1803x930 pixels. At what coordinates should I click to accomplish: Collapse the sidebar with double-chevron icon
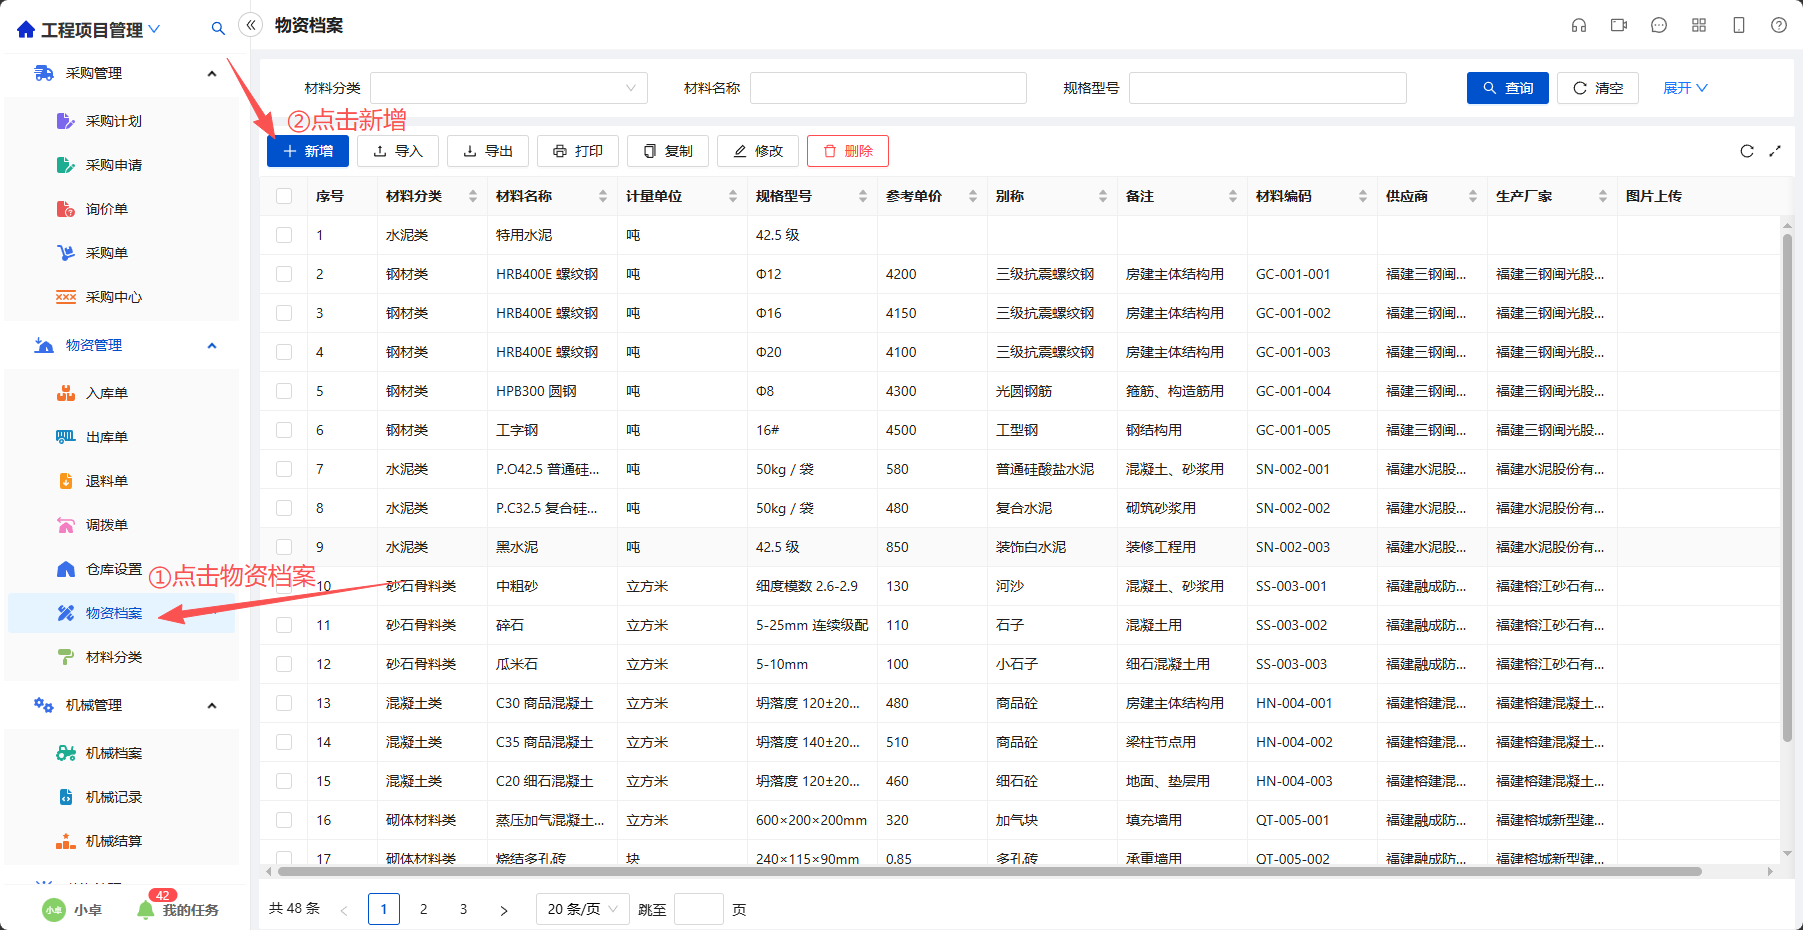[251, 25]
